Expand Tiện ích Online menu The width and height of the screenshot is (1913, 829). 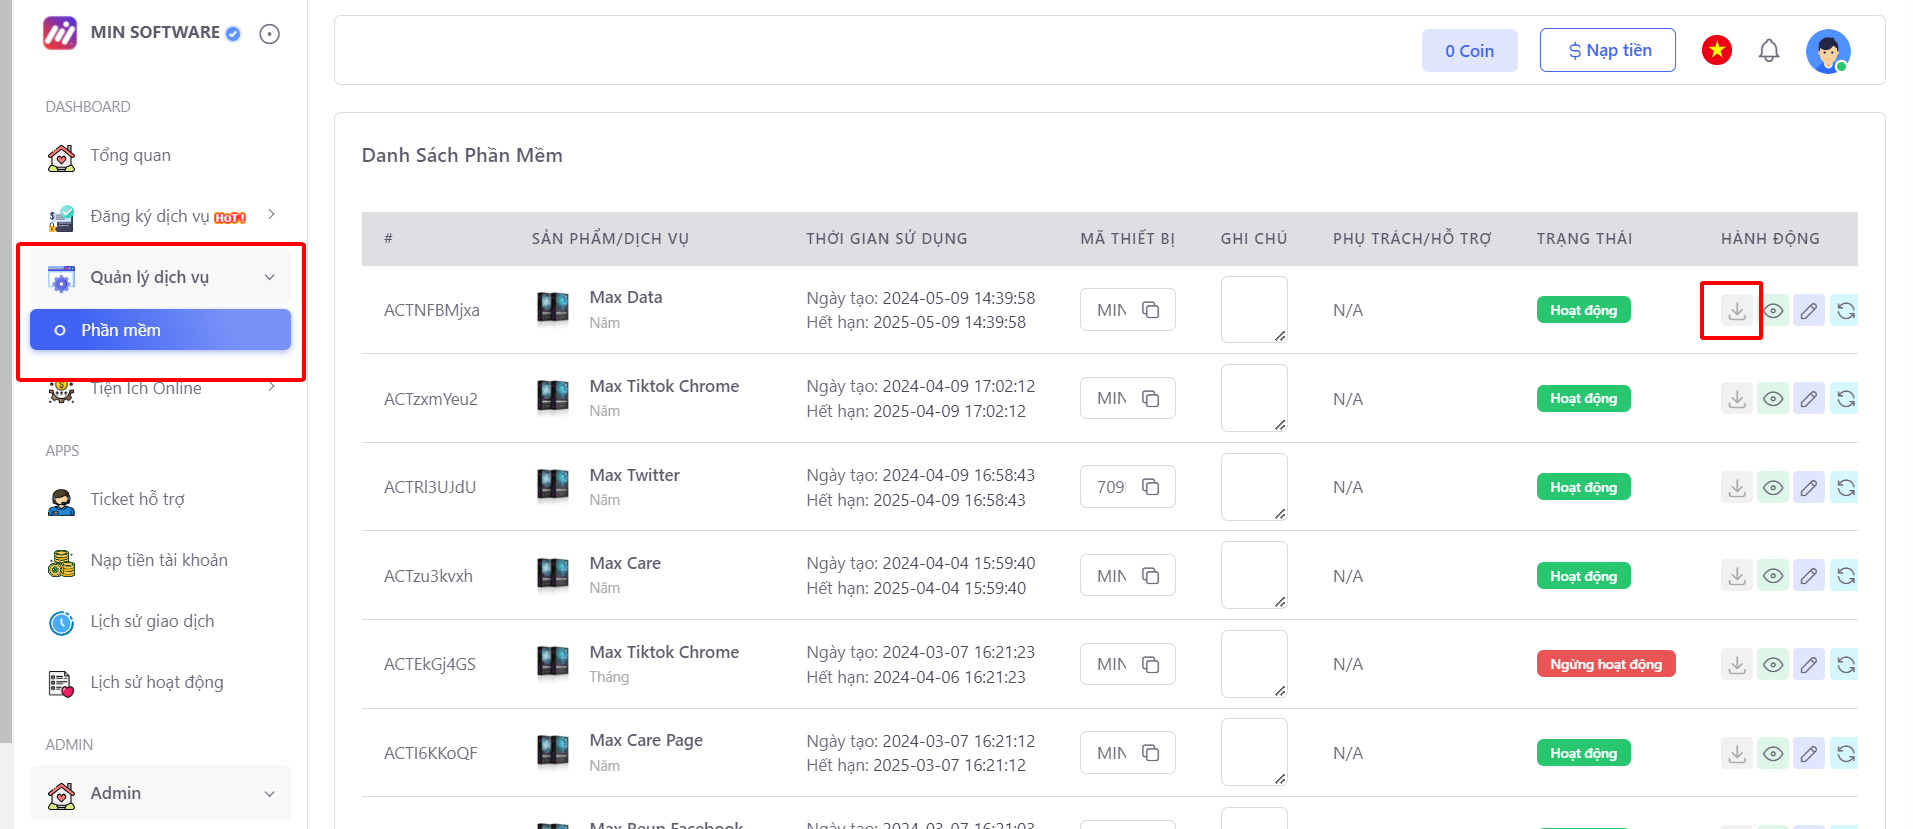coord(160,389)
